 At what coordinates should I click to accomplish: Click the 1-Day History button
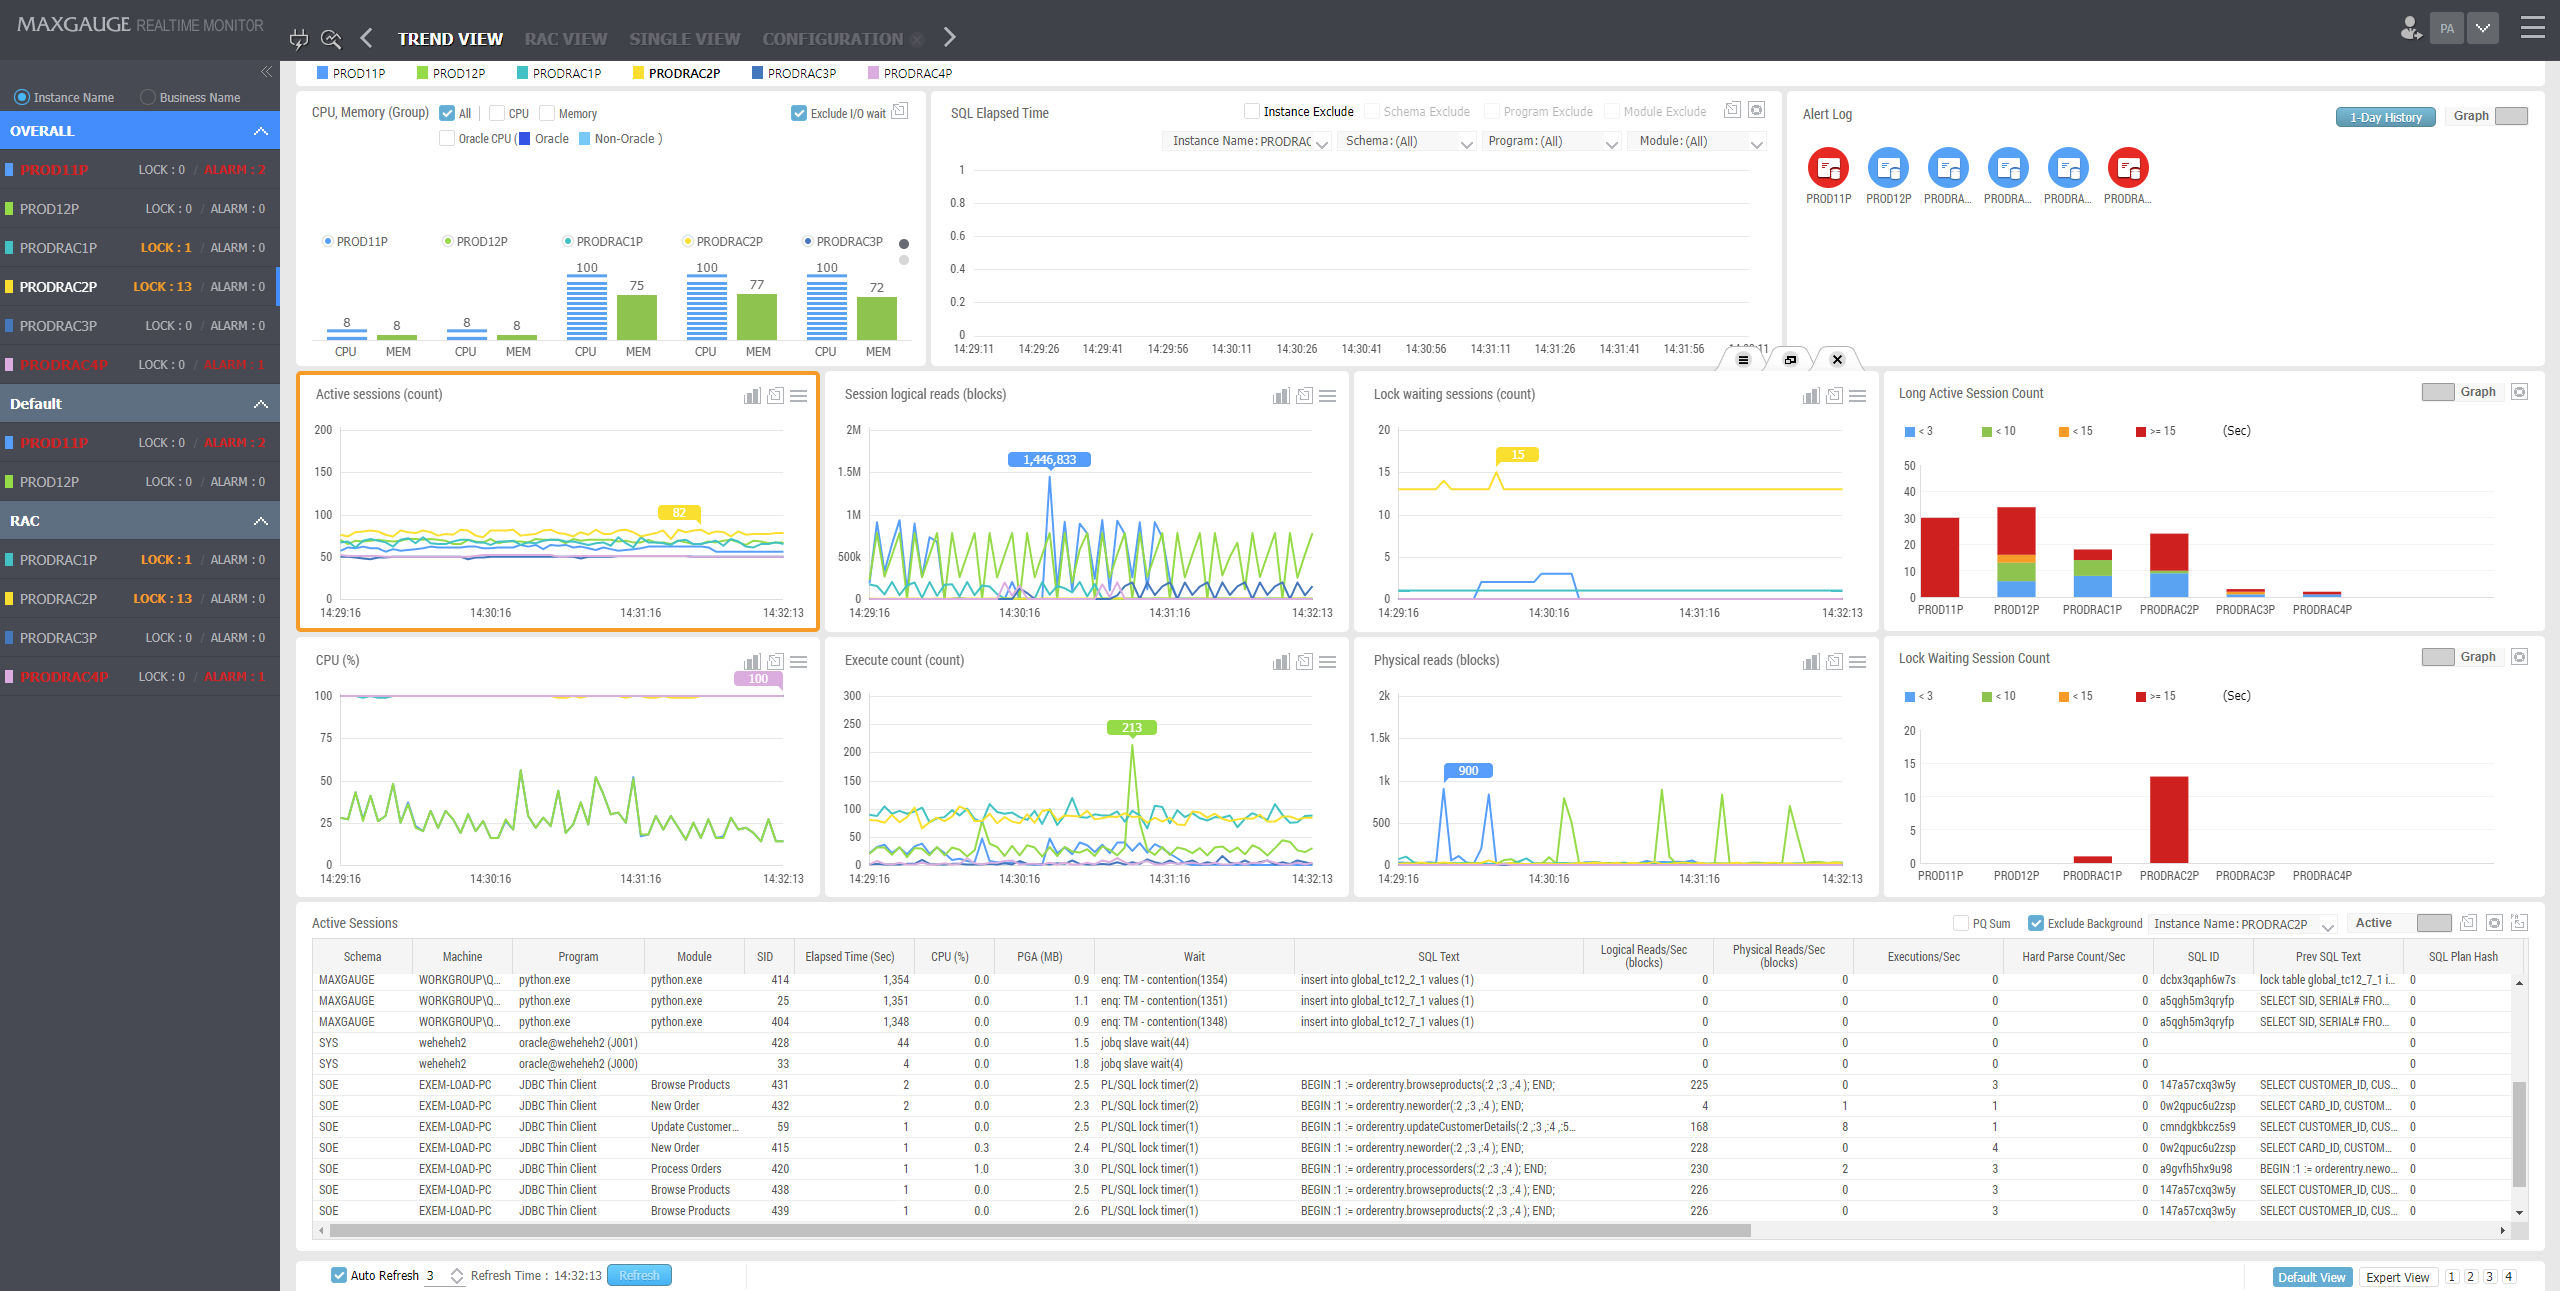(x=2385, y=117)
